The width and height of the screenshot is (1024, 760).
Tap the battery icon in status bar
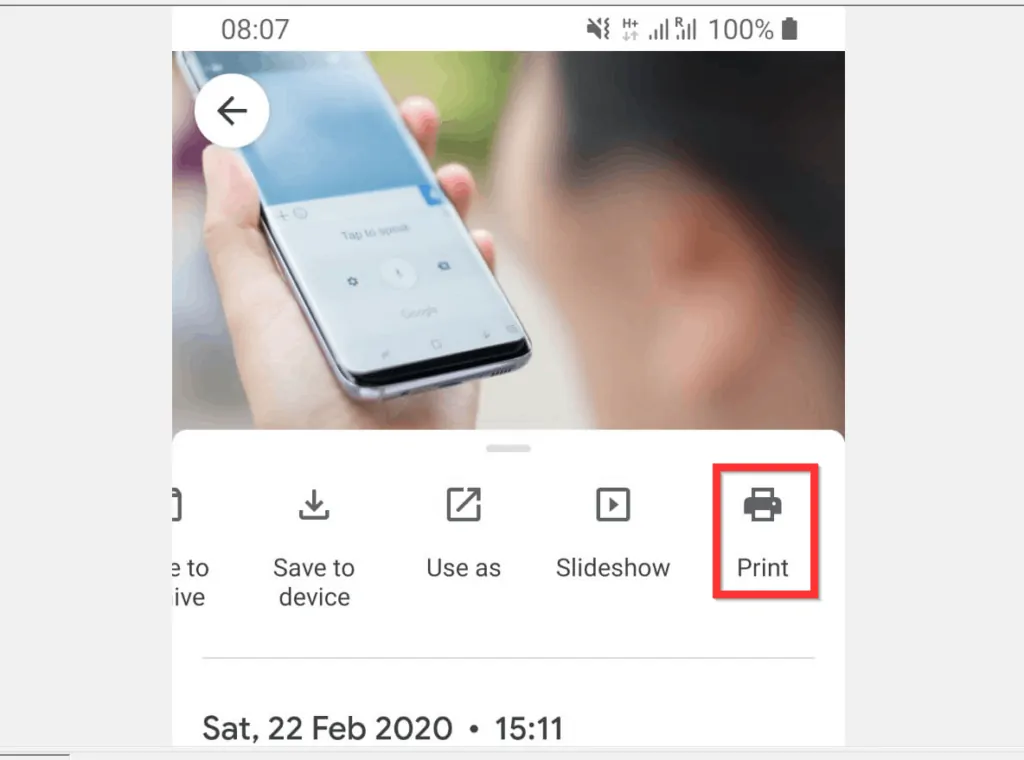790,29
